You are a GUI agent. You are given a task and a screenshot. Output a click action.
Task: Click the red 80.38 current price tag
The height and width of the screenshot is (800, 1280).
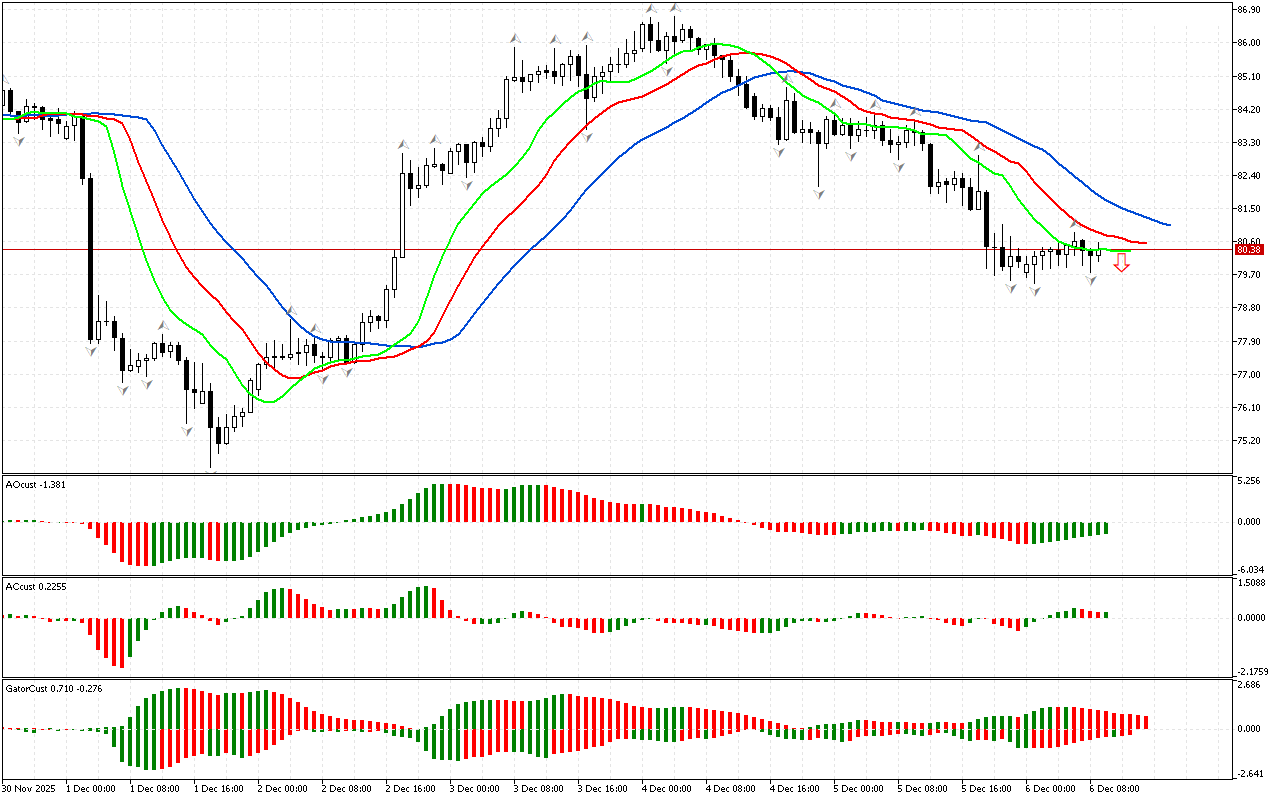coord(1246,250)
